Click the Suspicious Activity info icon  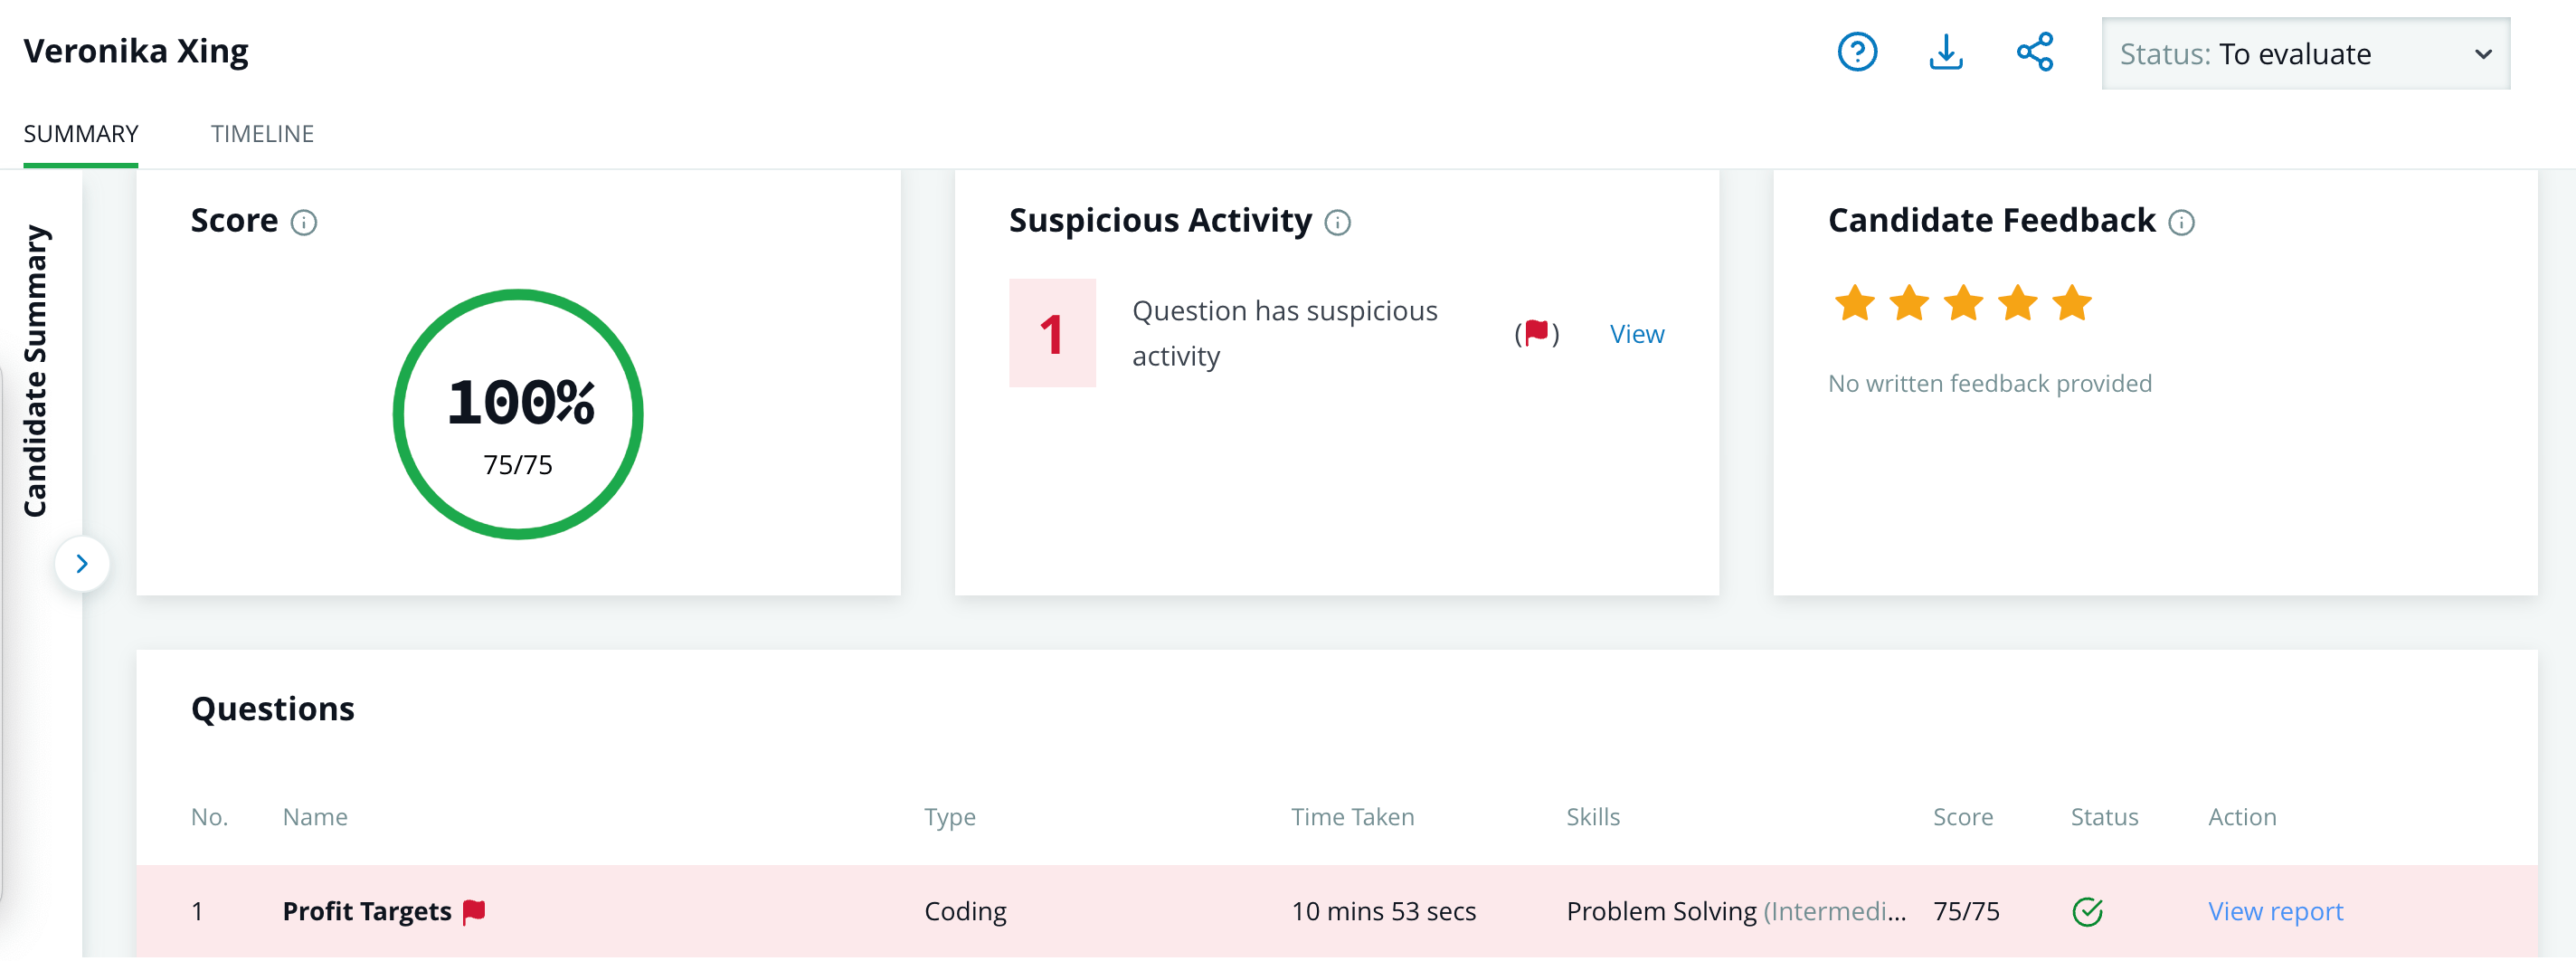(x=1337, y=222)
